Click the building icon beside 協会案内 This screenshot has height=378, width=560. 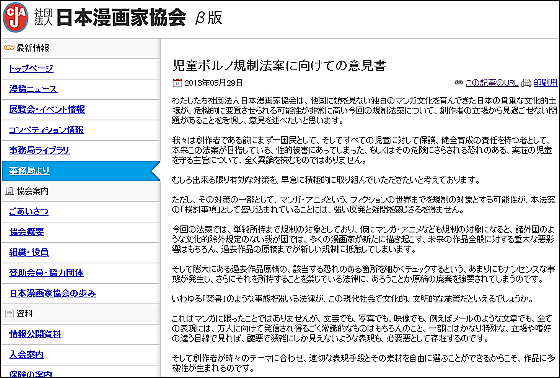point(10,191)
